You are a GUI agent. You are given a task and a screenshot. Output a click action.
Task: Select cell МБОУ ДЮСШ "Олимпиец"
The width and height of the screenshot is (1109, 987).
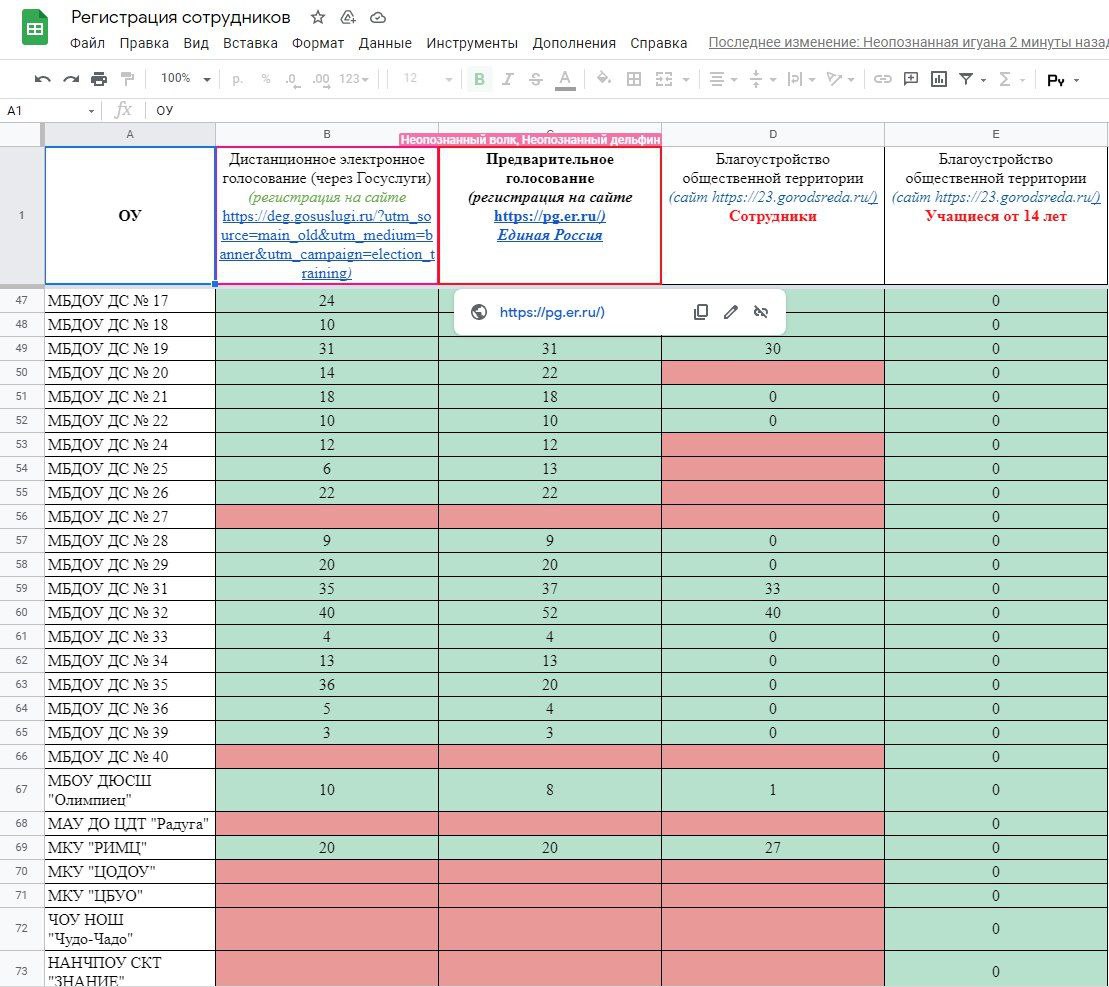130,790
